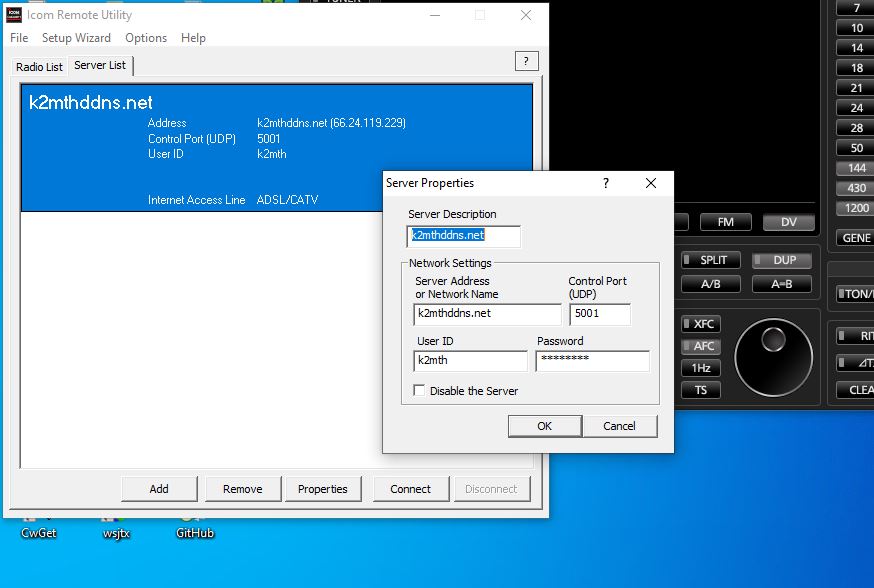Viewport: 874px width, 588px height.
Task: Click Cancel in Server Properties
Action: (619, 426)
